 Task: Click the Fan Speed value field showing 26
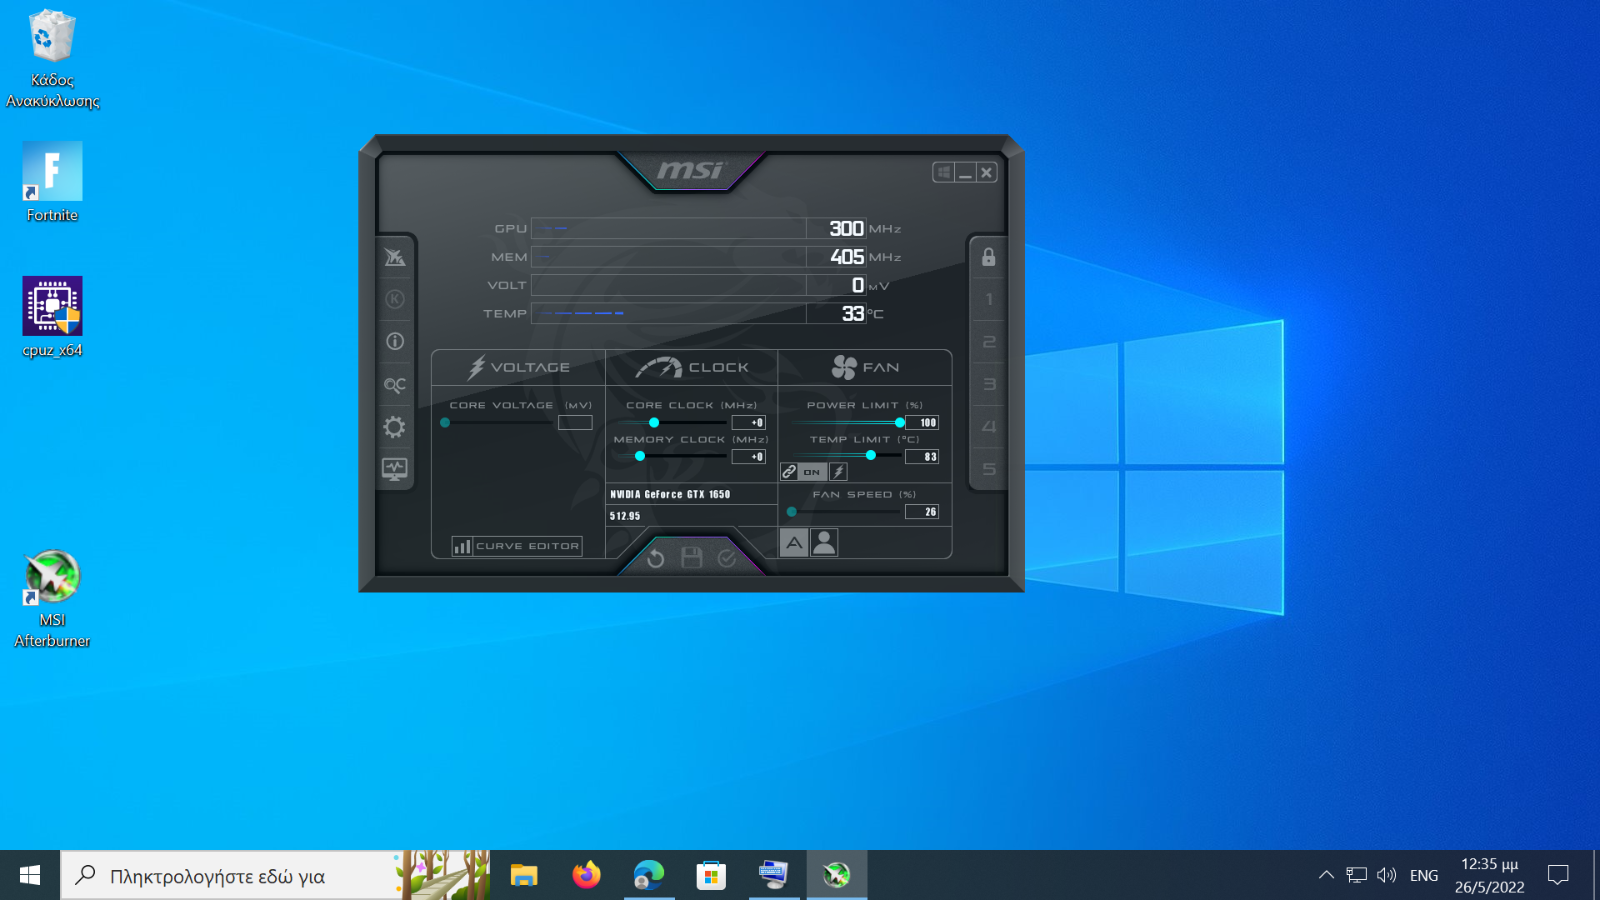[922, 512]
